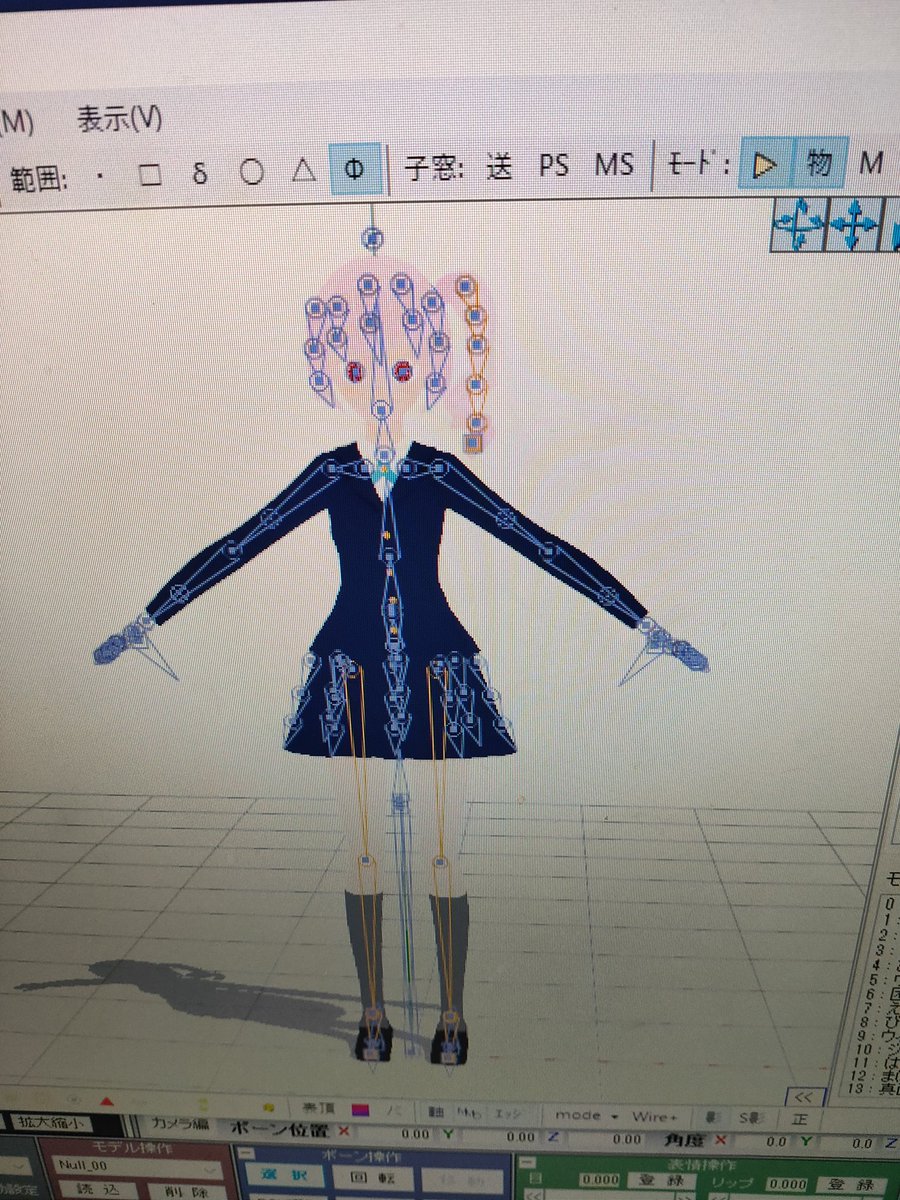The width and height of the screenshot is (900, 1200).
Task: Click the move view arrows icon
Action: [x=852, y=224]
